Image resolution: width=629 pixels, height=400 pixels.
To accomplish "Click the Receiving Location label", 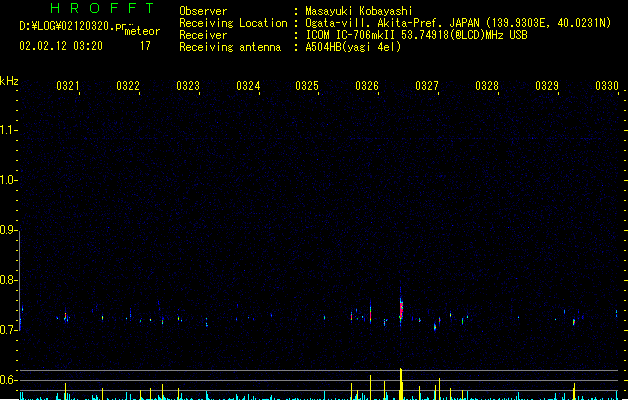I will click(x=233, y=23).
